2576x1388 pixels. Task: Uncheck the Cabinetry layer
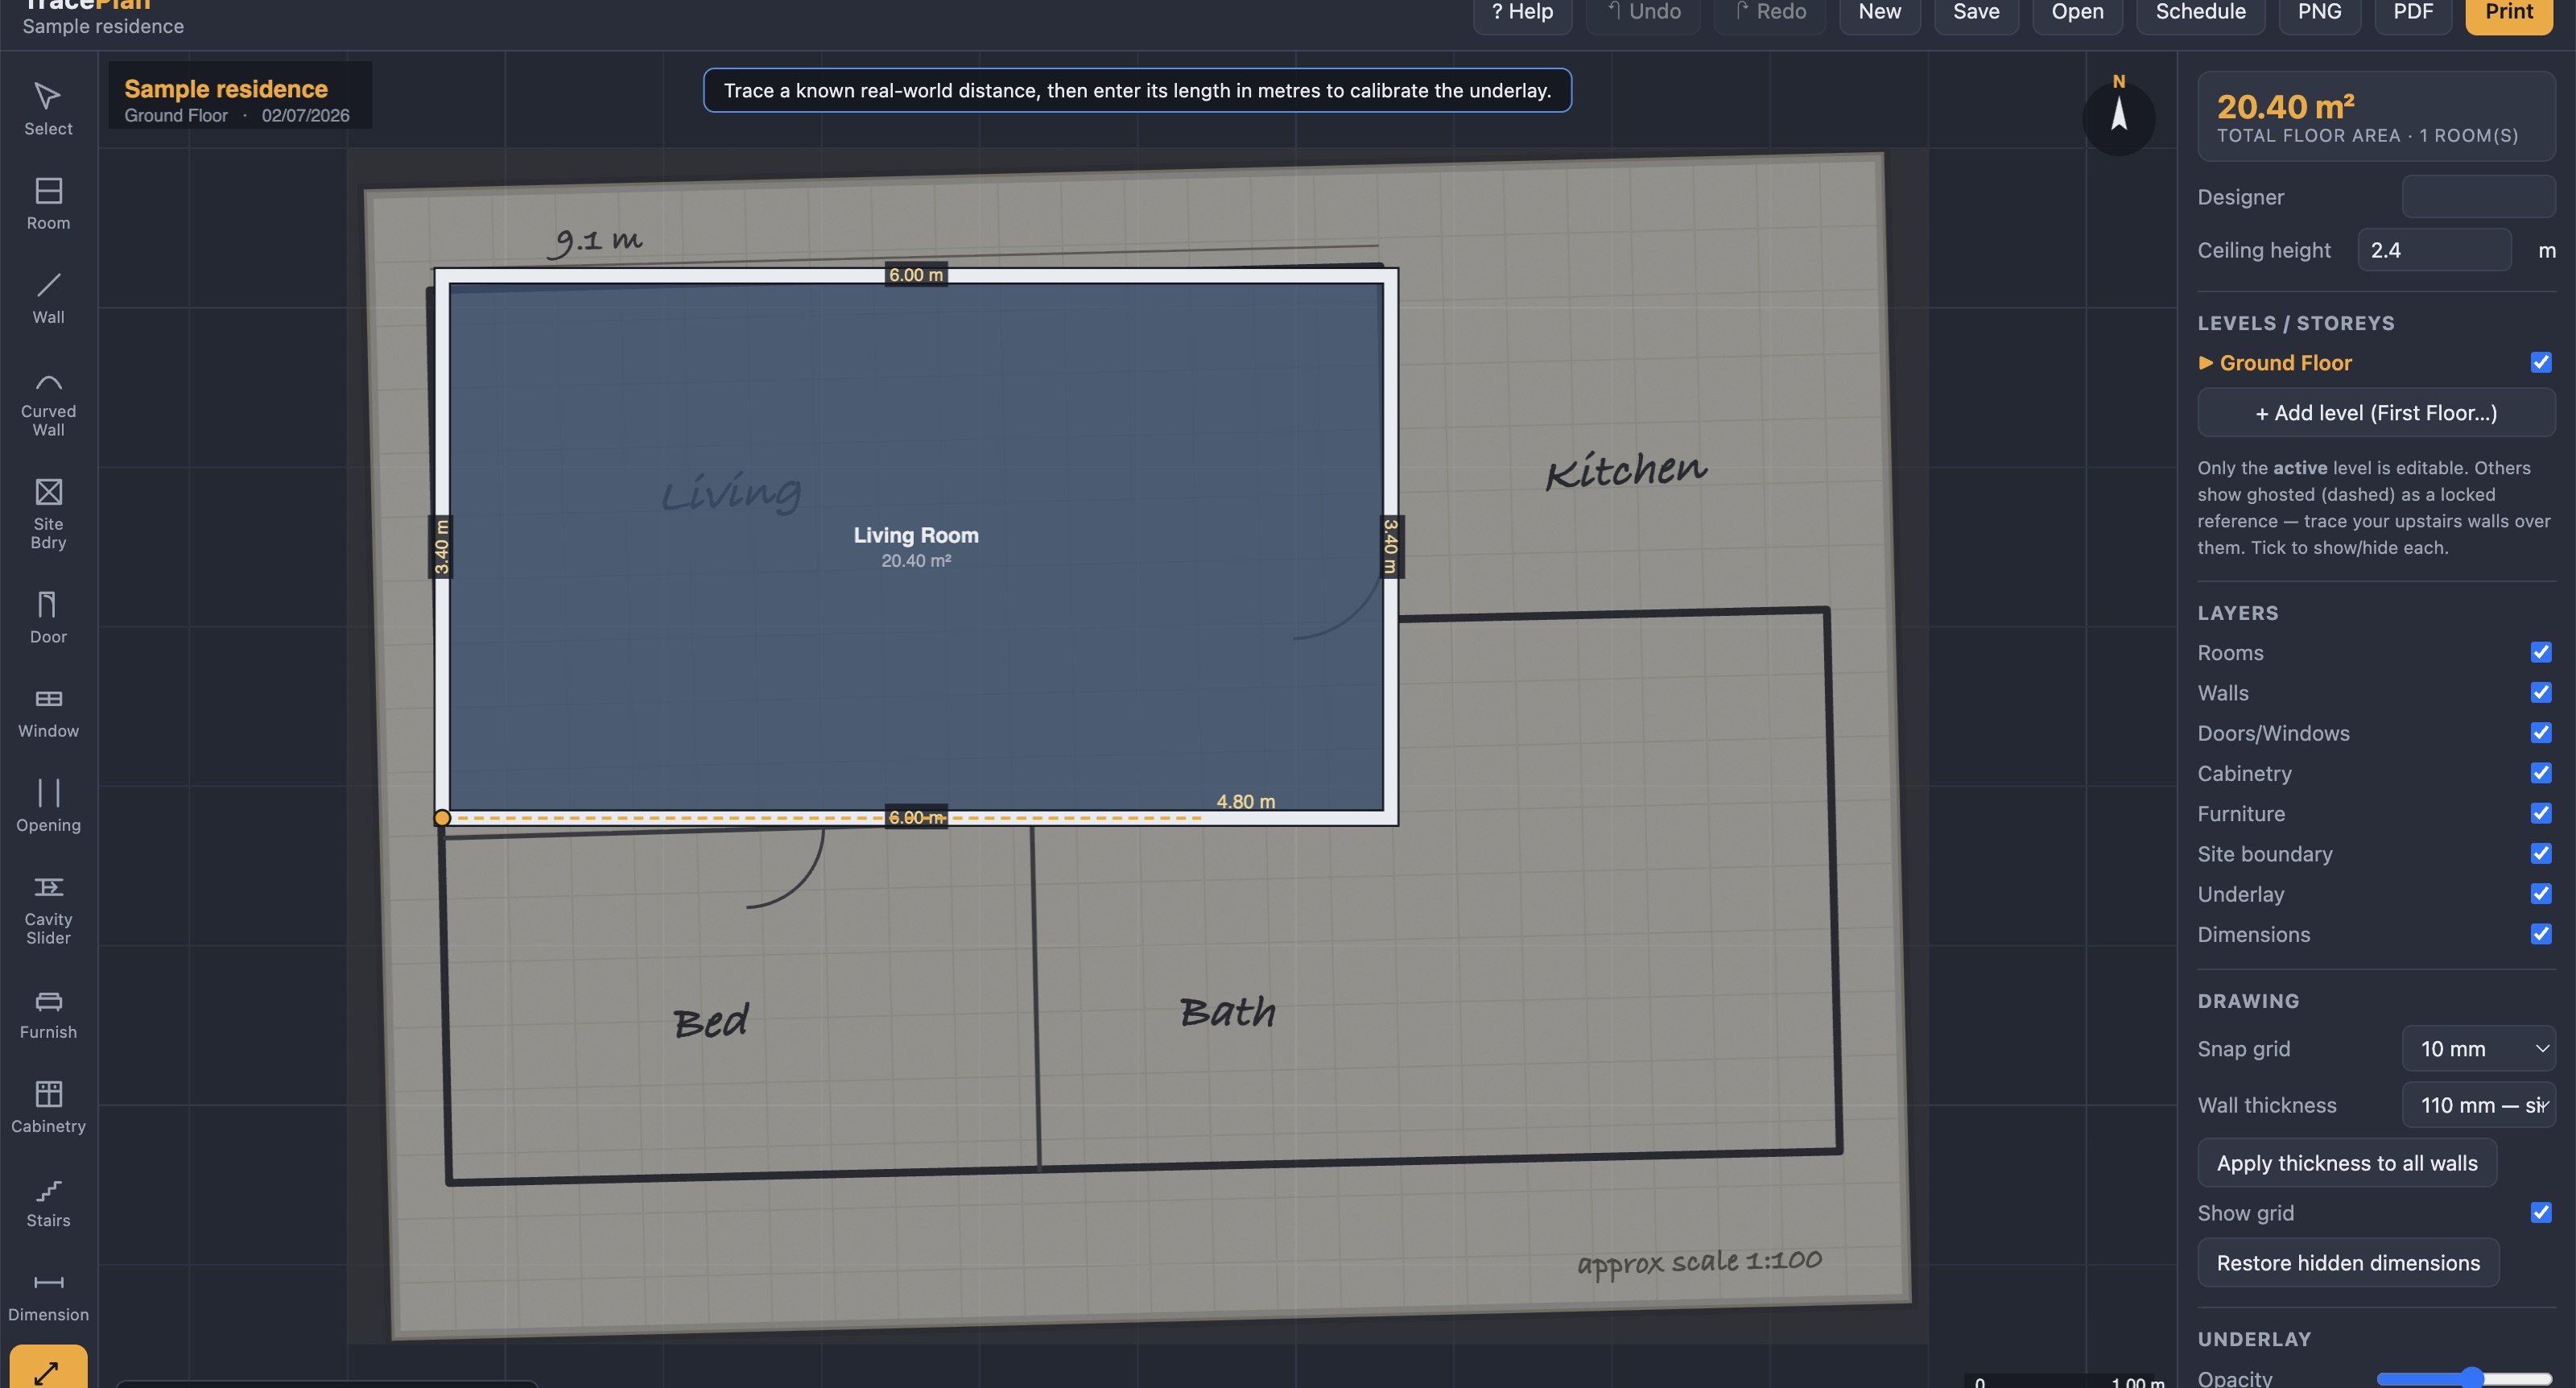tap(2540, 772)
